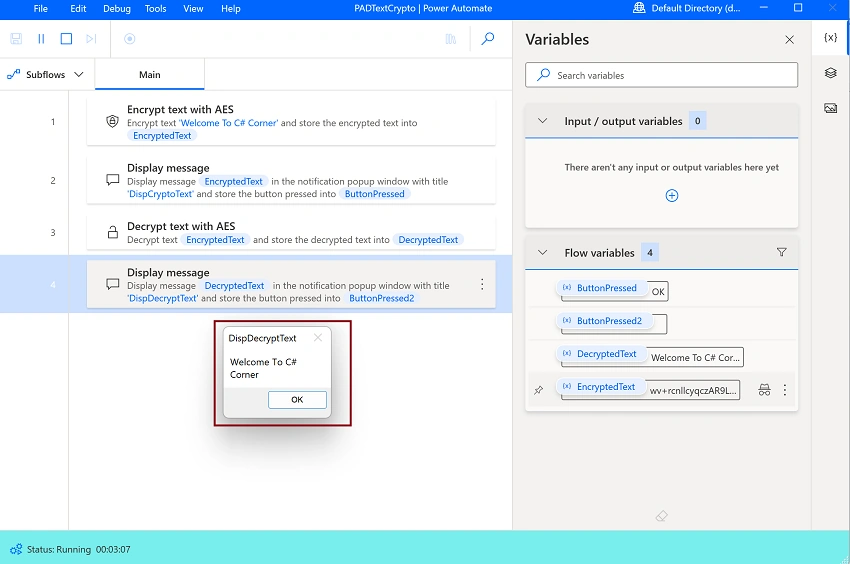The image size is (850, 564).
Task: Click the Decrypt text with AES lock icon
Action: pos(113,232)
